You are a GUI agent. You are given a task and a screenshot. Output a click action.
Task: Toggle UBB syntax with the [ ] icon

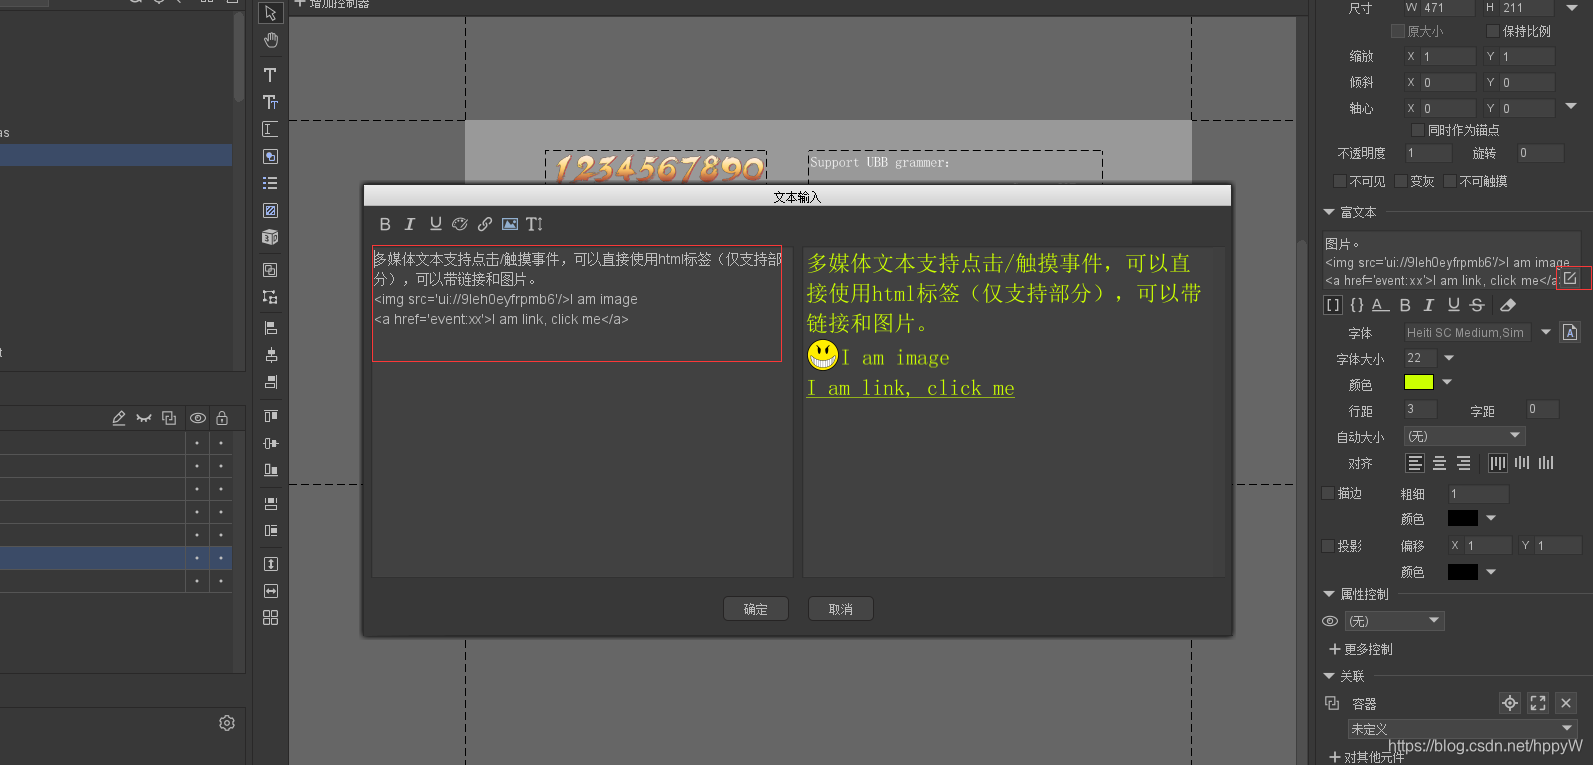click(1333, 305)
